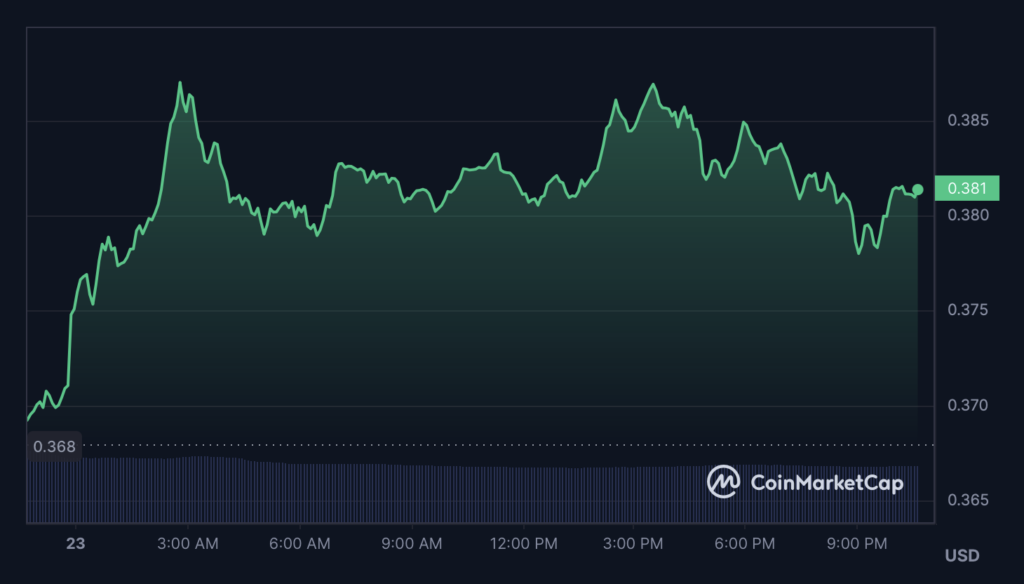Screen dimensions: 1024x584
Task: Click the 3:00 AM time axis label
Action: pos(188,543)
